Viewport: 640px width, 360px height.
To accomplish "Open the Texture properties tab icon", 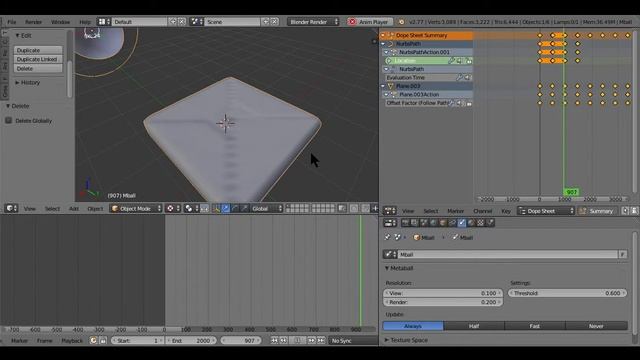I will coord(480,223).
